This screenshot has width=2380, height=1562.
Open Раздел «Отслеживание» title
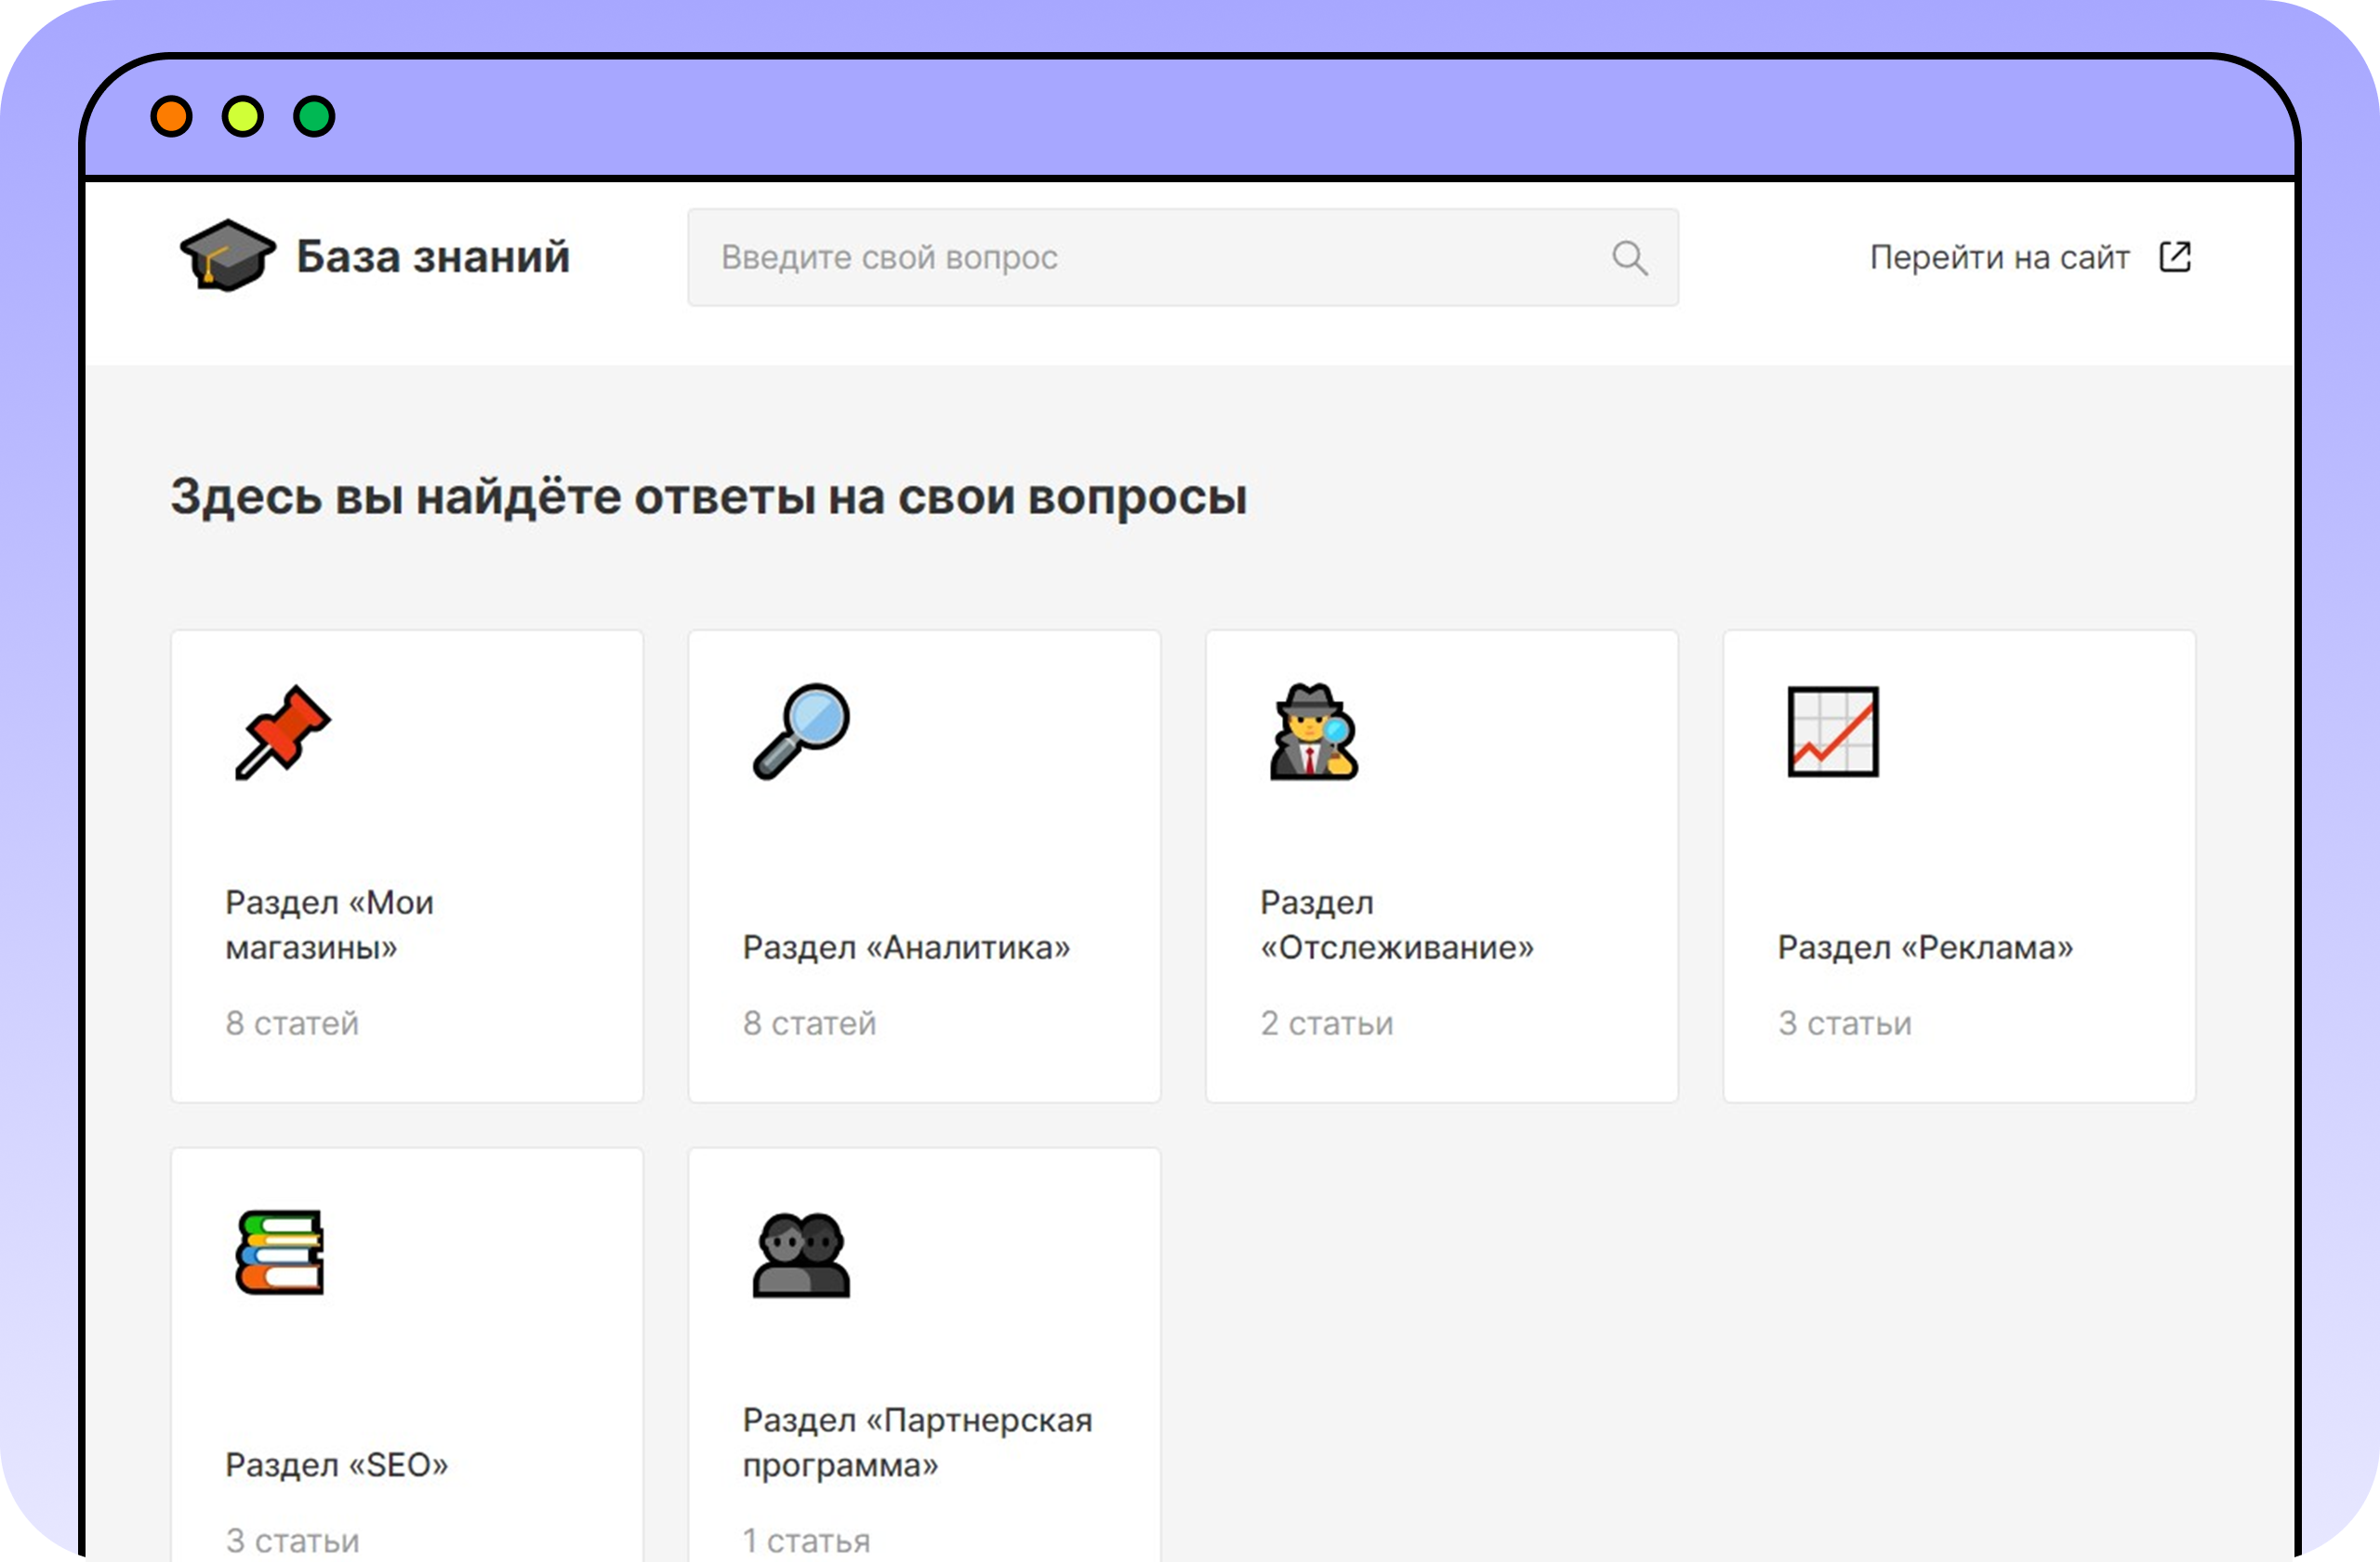point(1397,925)
